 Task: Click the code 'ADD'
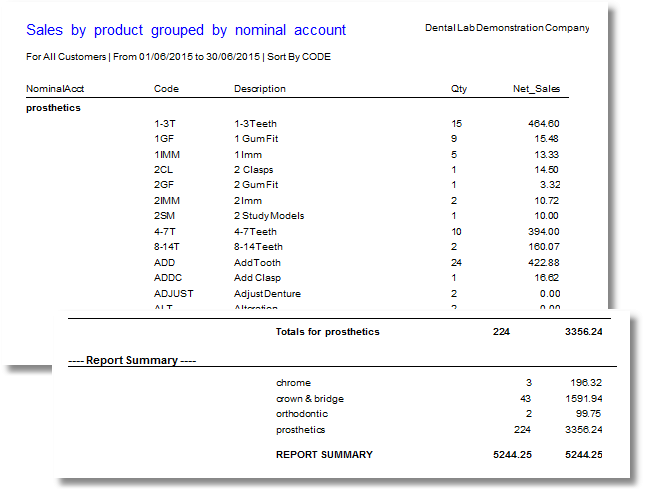[164, 262]
